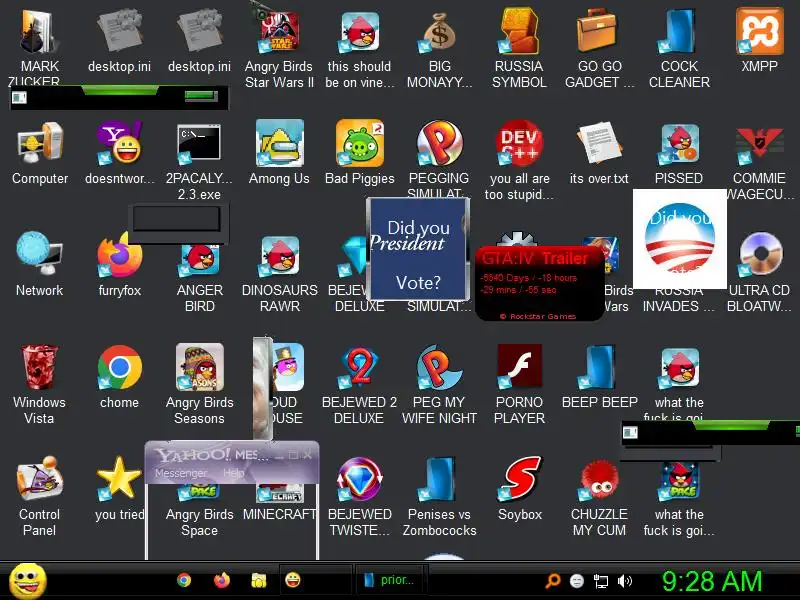Open the Flash player icon beside BEEP BEEP
This screenshot has width=800, height=600.
[x=519, y=366]
